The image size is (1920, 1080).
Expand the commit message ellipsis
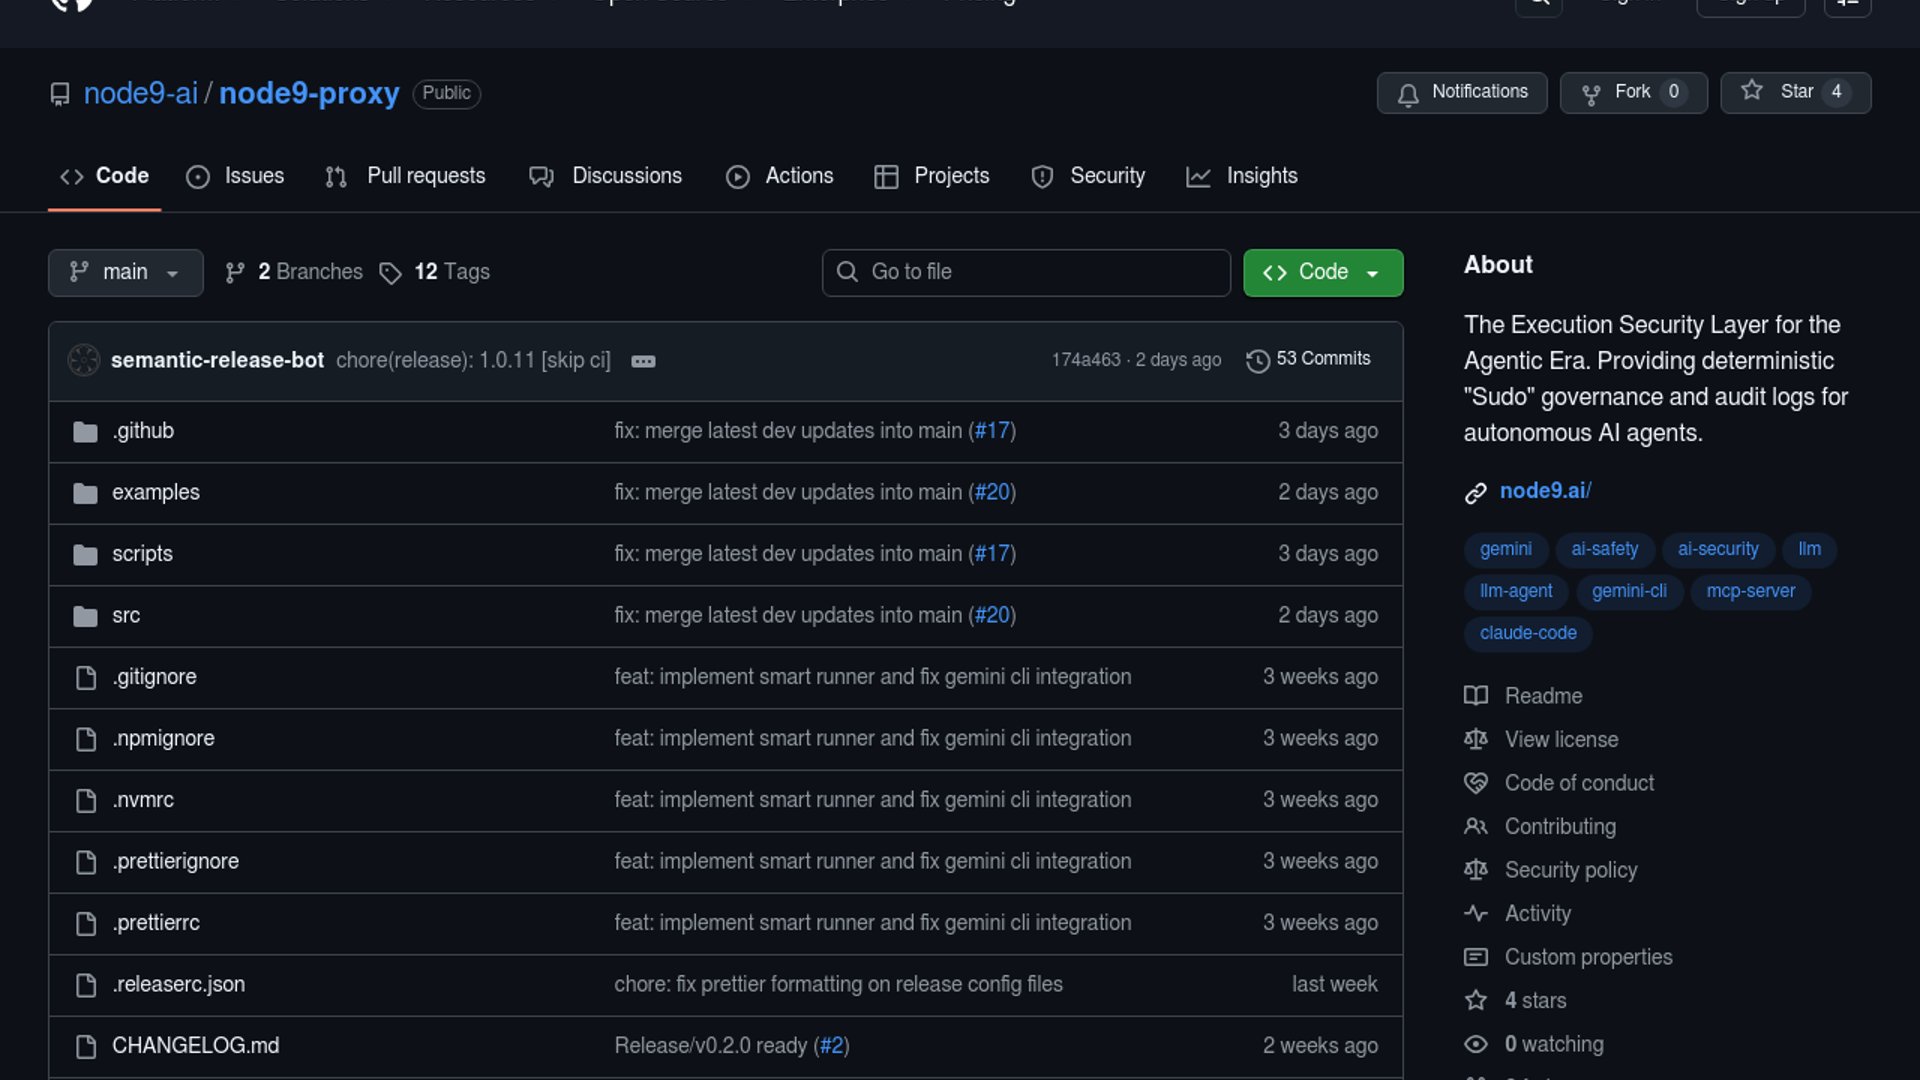pos(643,361)
